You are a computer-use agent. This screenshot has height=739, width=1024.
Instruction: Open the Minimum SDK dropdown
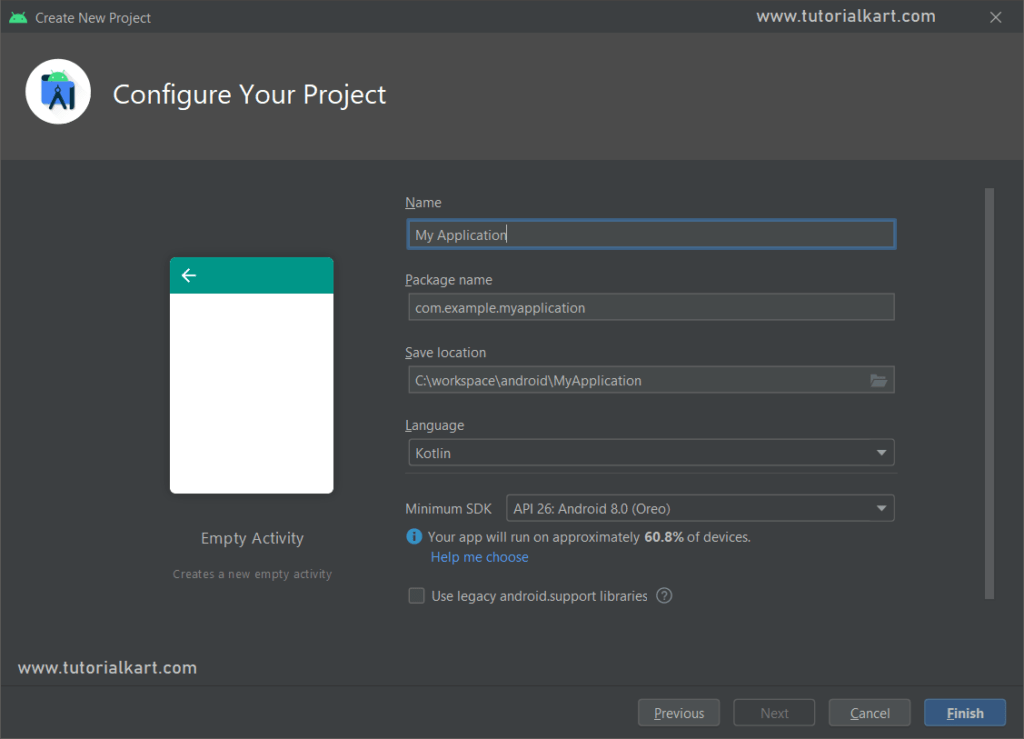click(700, 508)
